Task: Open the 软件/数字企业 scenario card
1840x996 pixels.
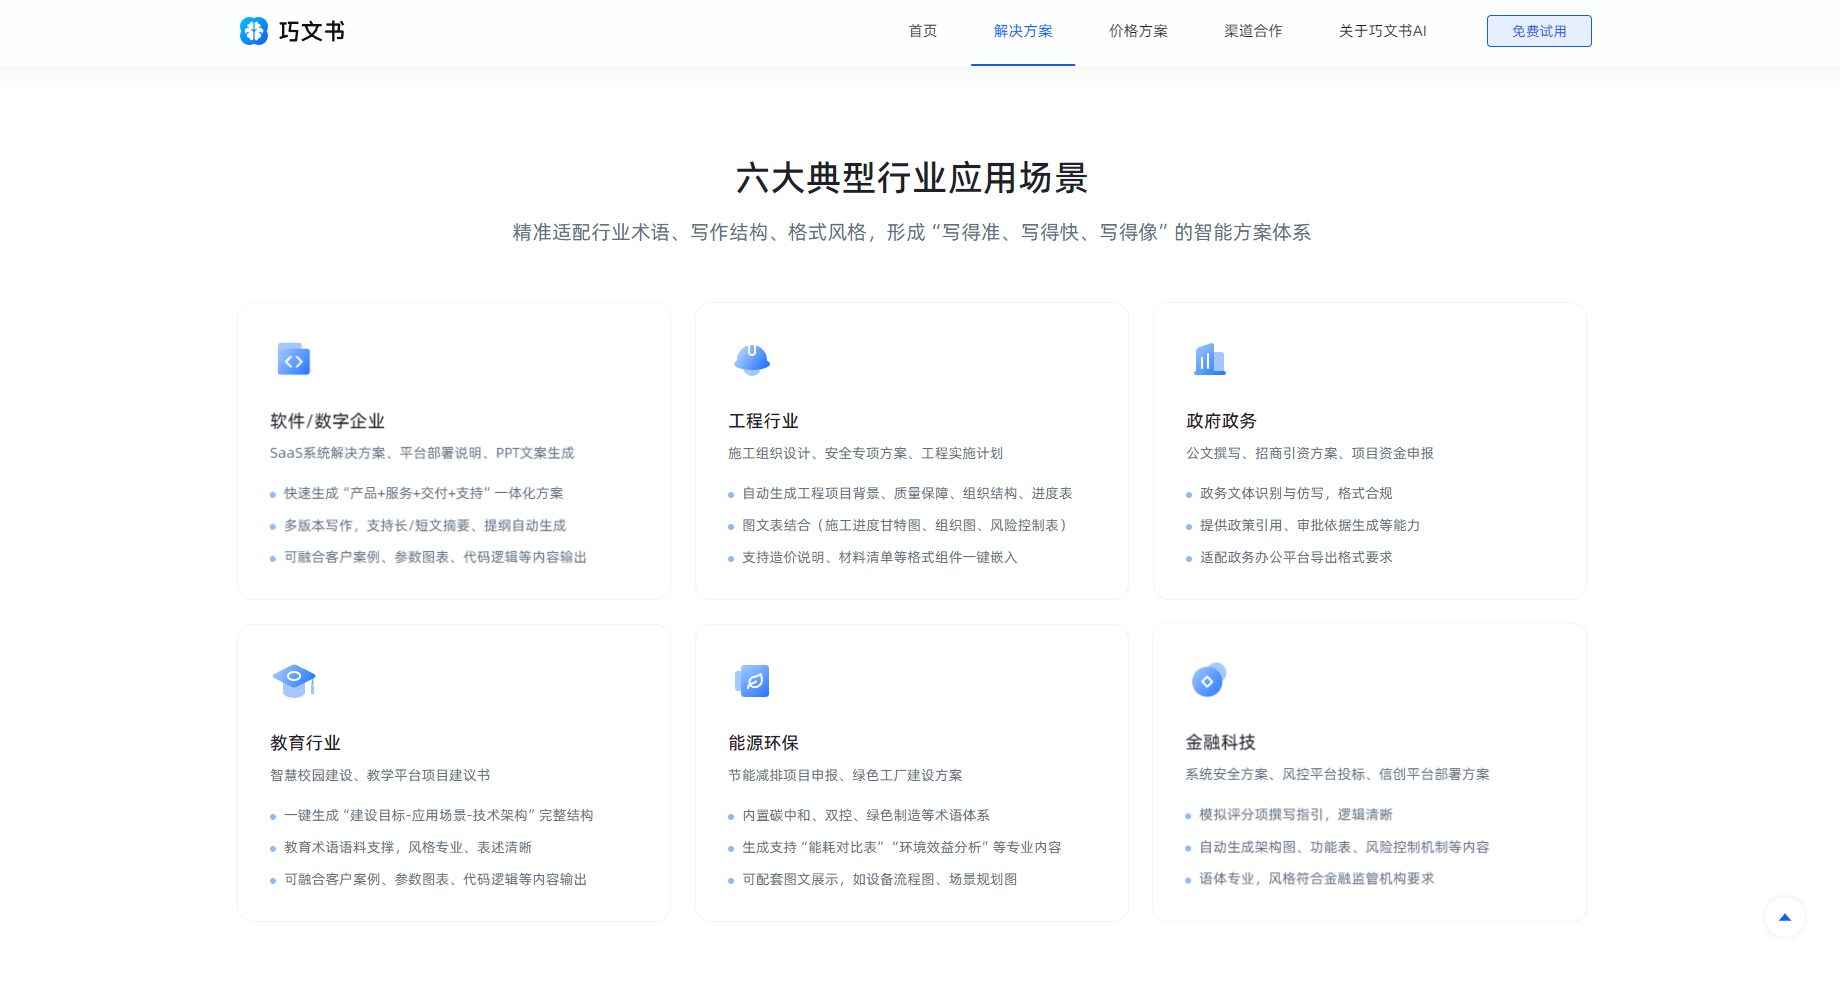Action: pos(453,449)
